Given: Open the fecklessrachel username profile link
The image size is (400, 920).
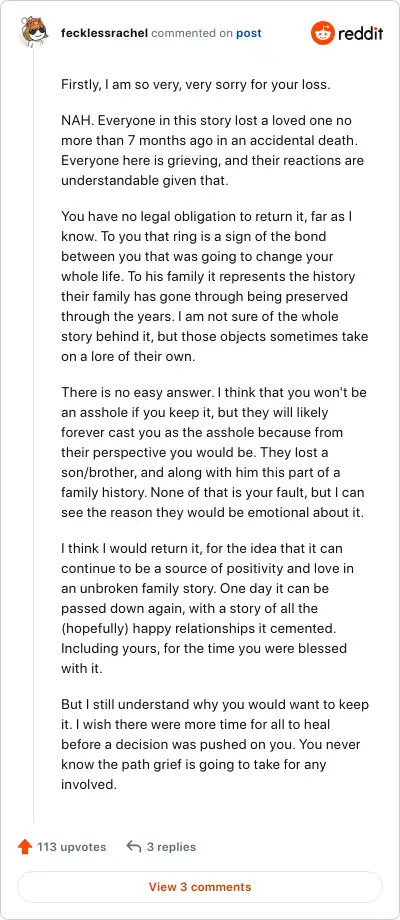Looking at the screenshot, I should tap(104, 33).
